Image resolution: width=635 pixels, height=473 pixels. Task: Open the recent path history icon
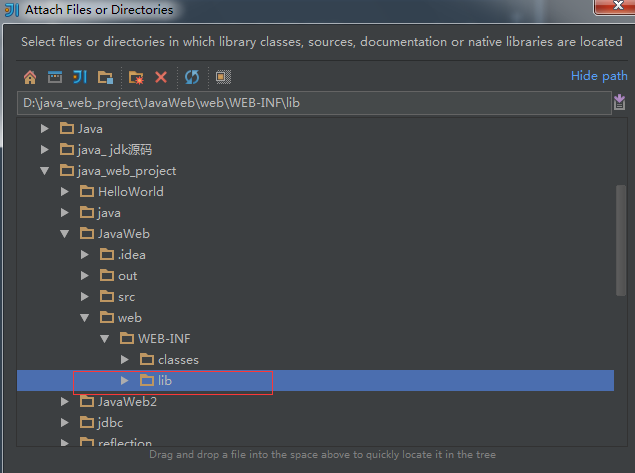pos(620,102)
